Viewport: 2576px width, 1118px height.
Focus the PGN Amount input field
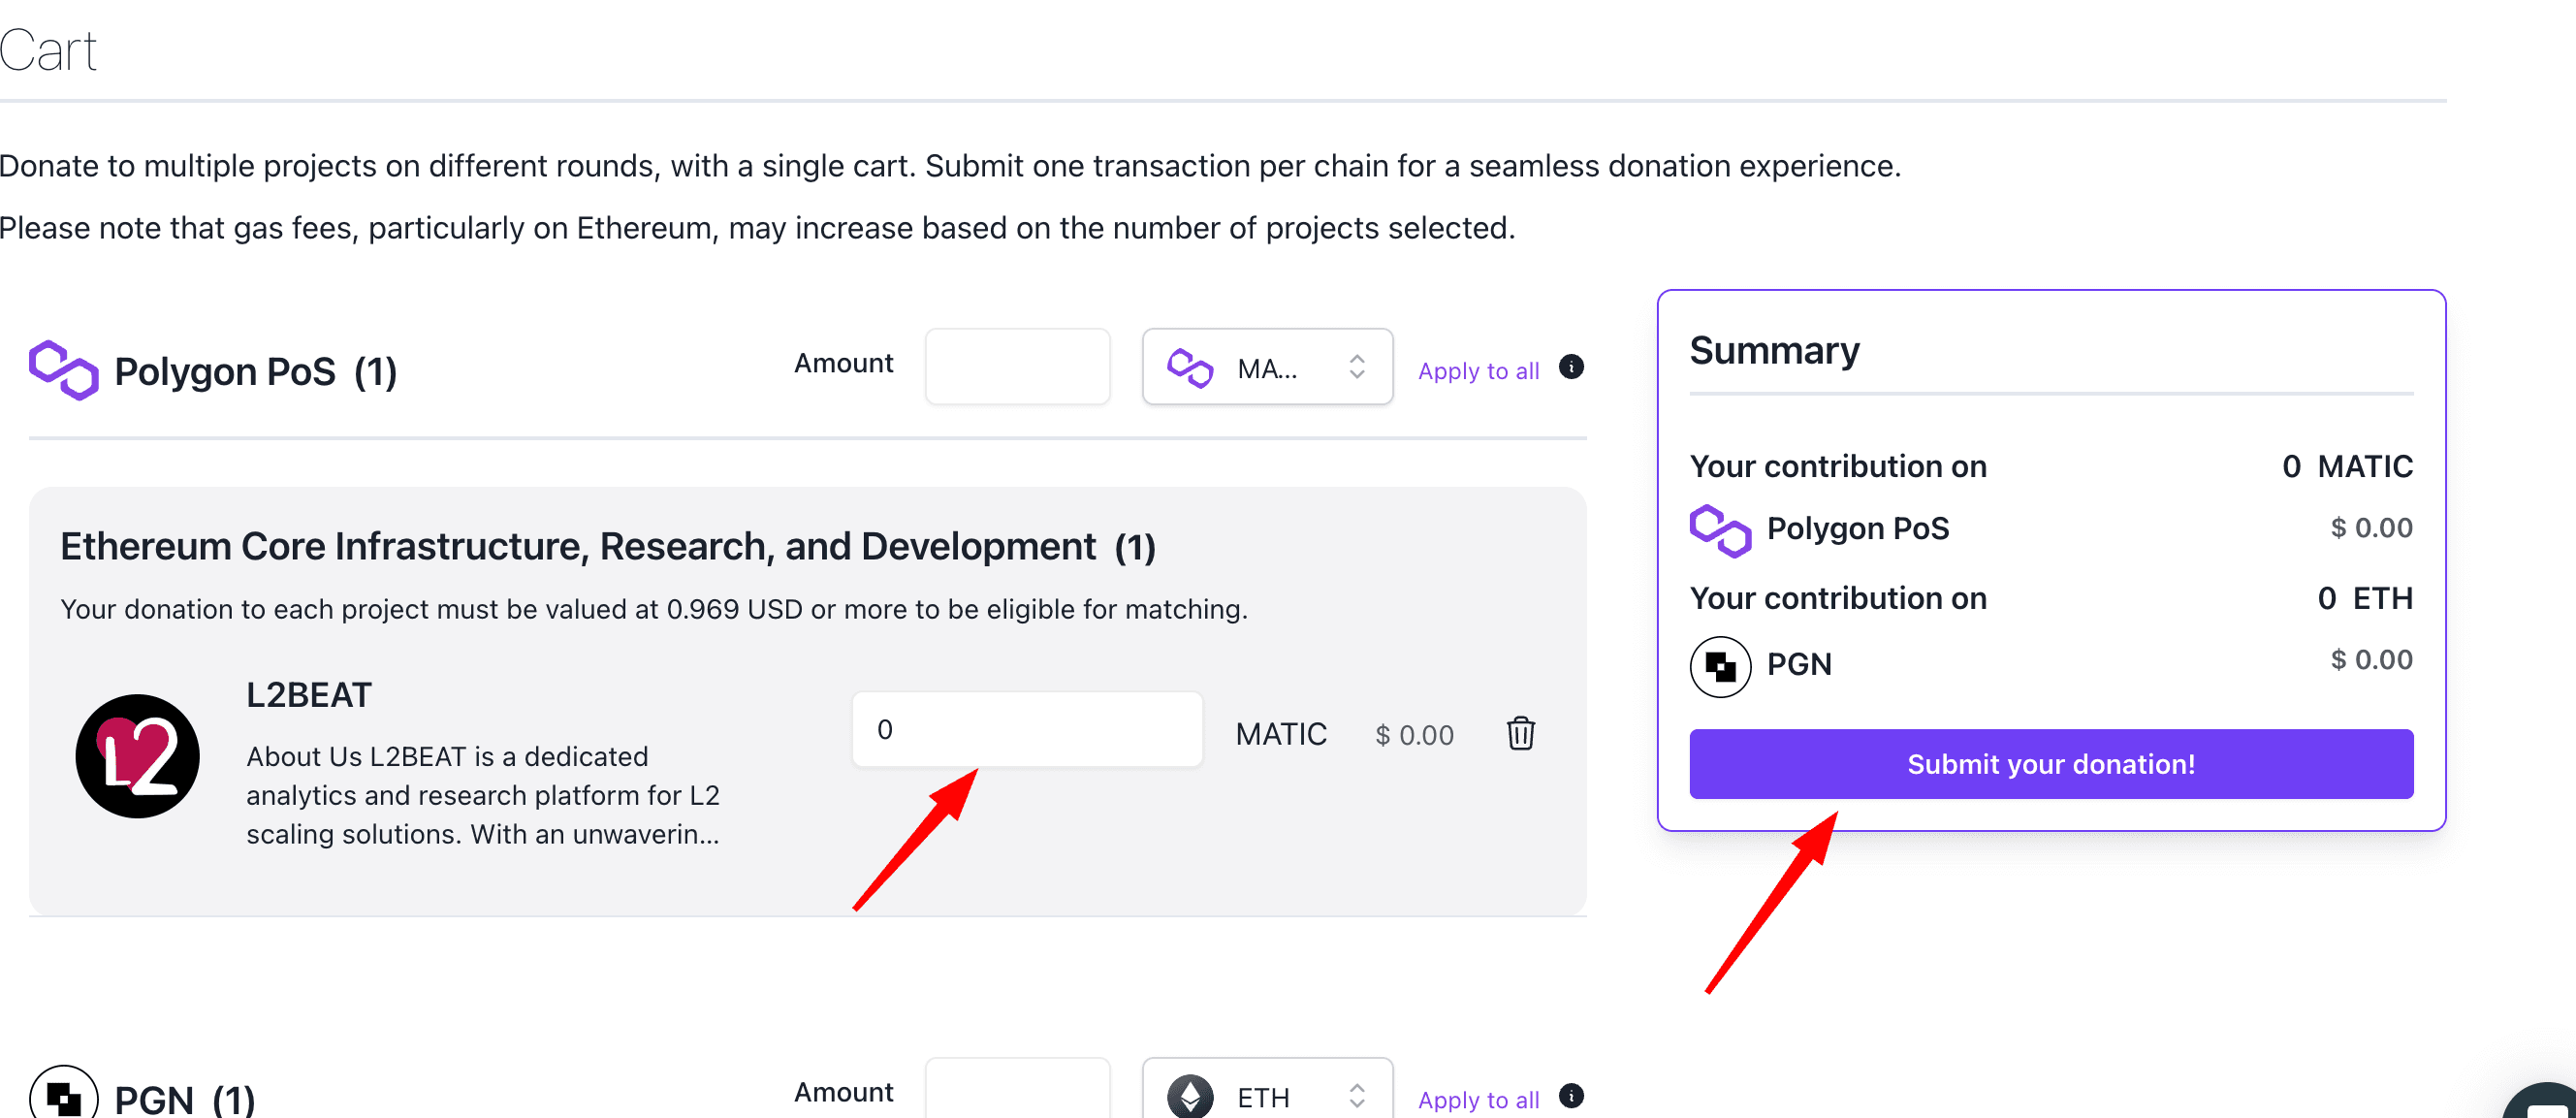pyautogui.click(x=1017, y=1090)
